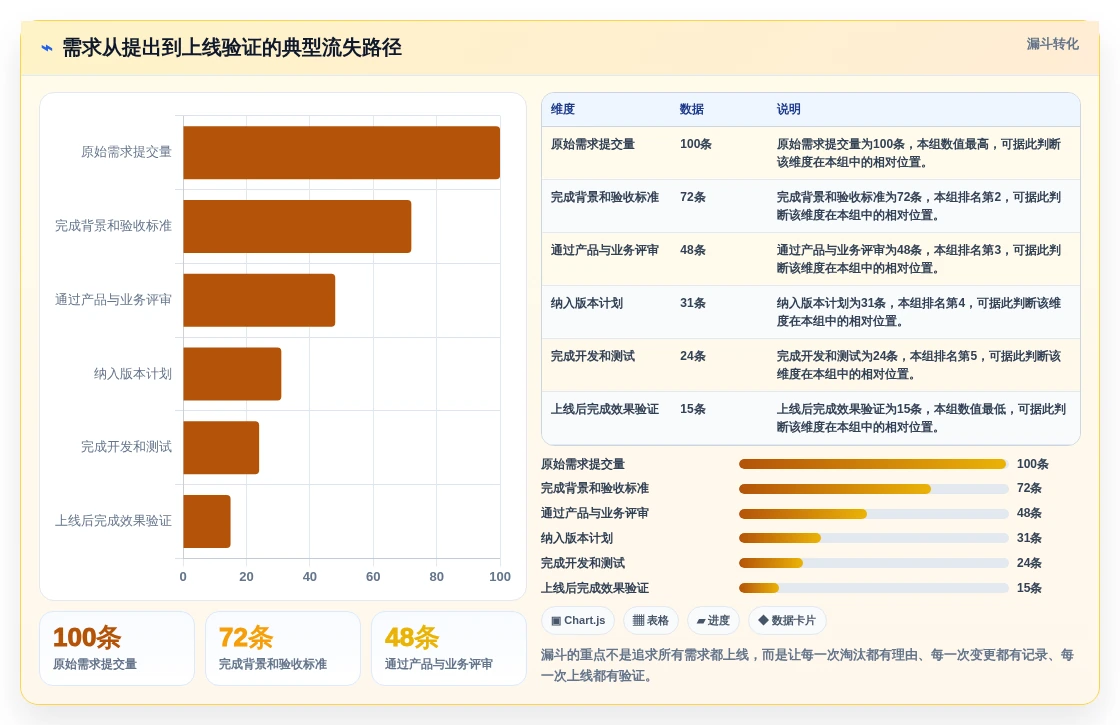Click the explanation text beginning 纳入版本计划为31条
The height and width of the screenshot is (725, 1120).
pyautogui.click(x=919, y=312)
